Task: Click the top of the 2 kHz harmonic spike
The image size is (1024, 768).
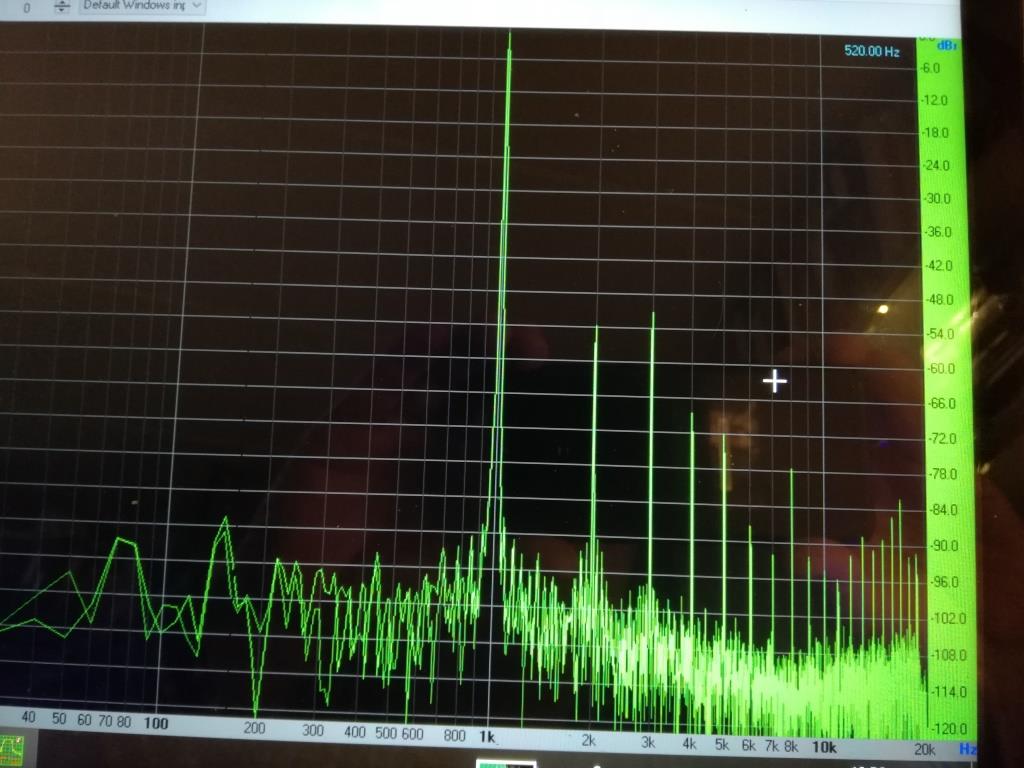Action: pyautogui.click(x=596, y=328)
